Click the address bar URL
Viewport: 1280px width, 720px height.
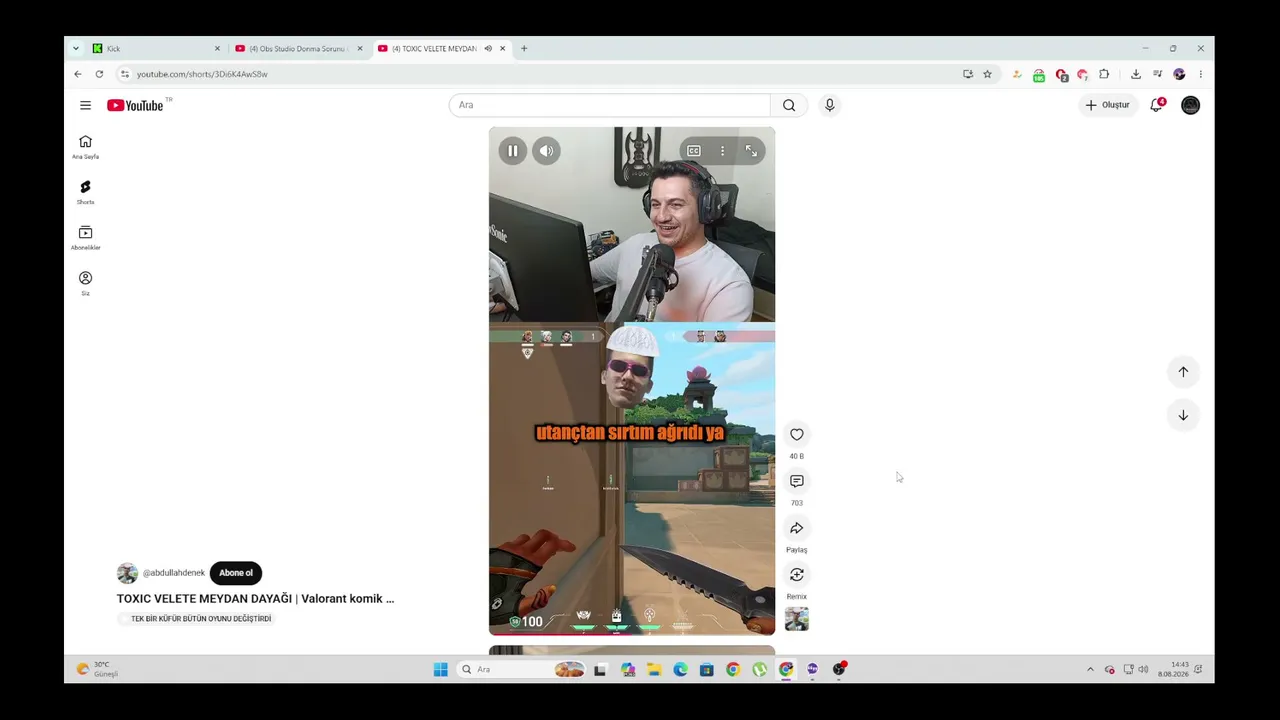tap(202, 74)
